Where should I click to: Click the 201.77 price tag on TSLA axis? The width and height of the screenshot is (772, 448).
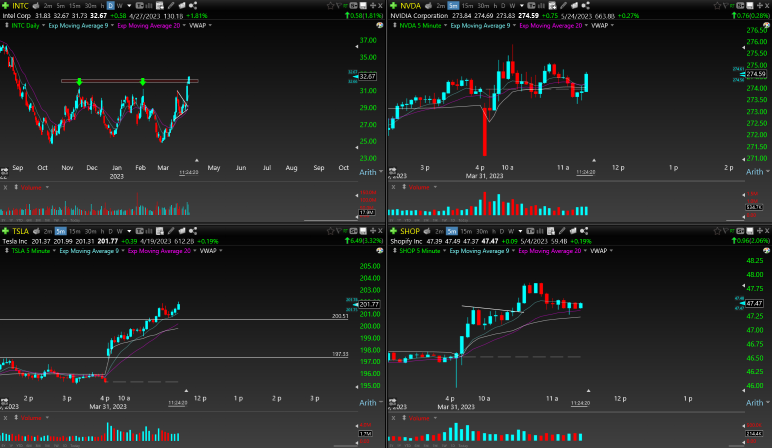pos(369,304)
